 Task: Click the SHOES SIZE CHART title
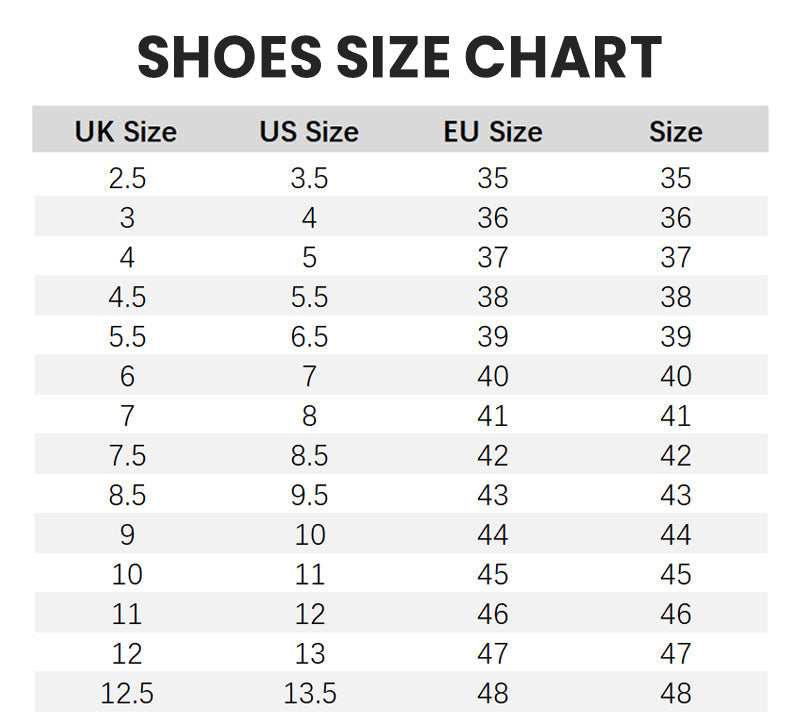point(399,56)
